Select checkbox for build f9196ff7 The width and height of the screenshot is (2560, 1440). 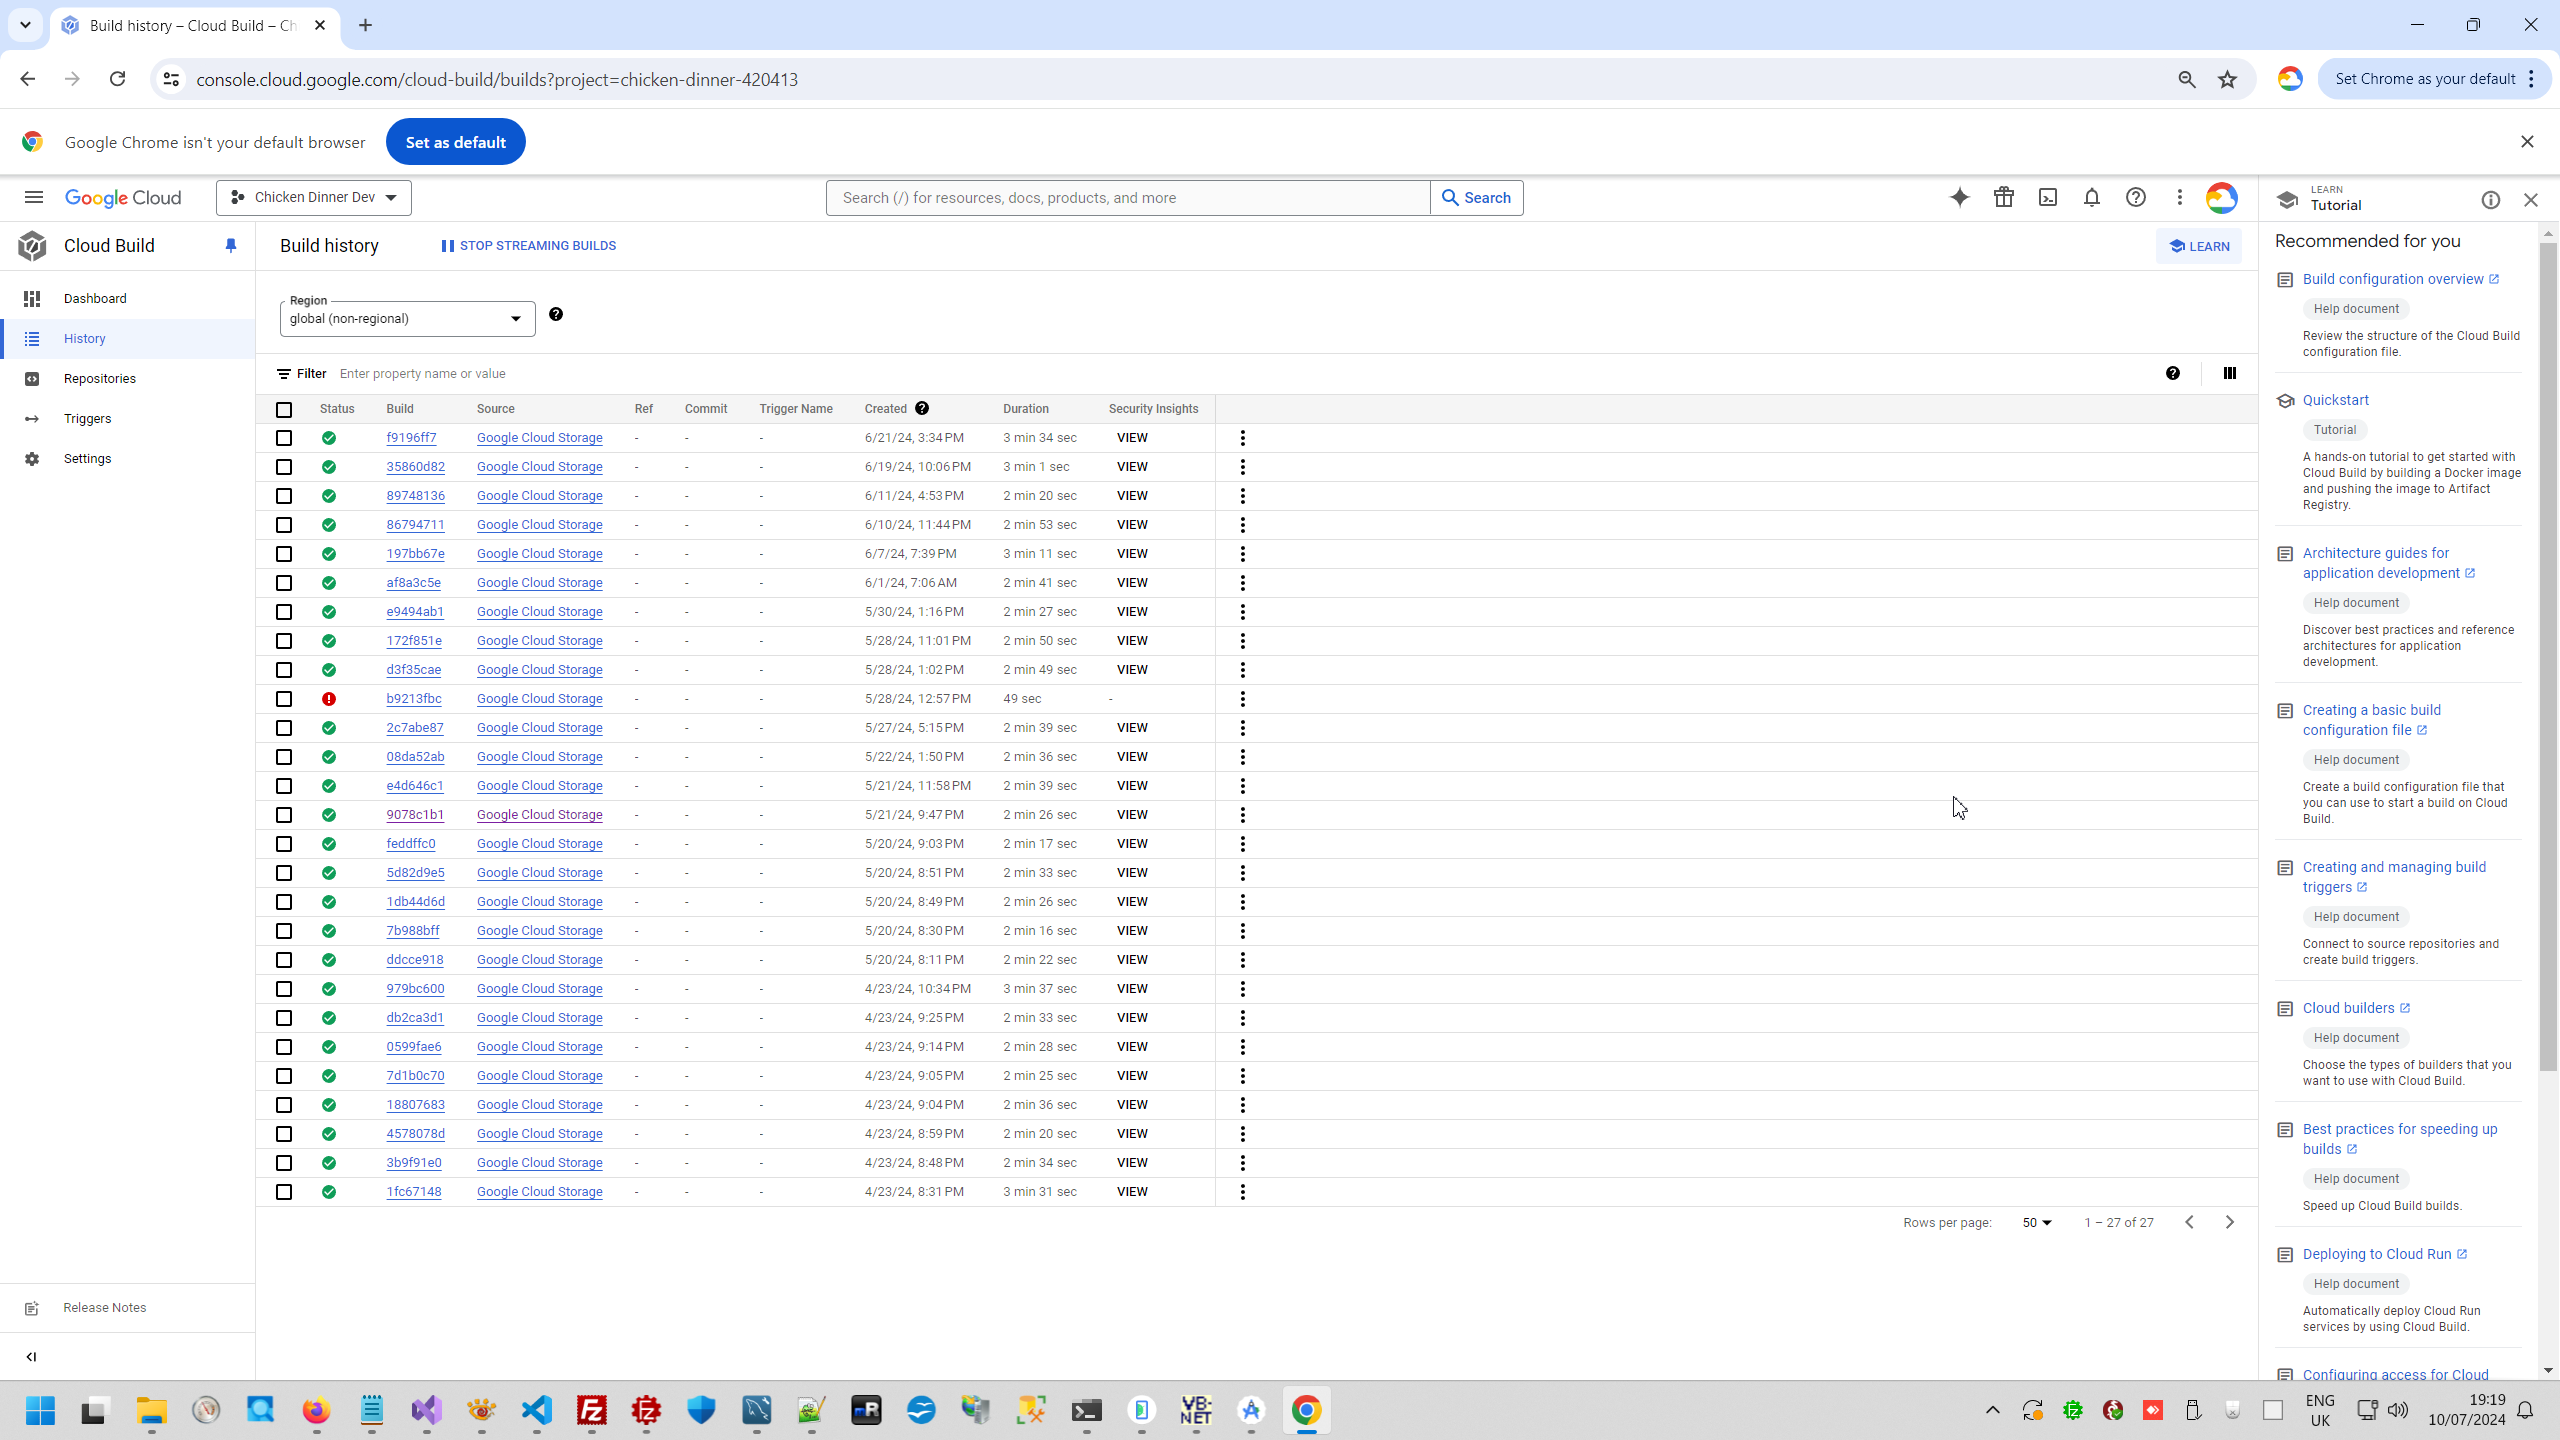point(284,438)
